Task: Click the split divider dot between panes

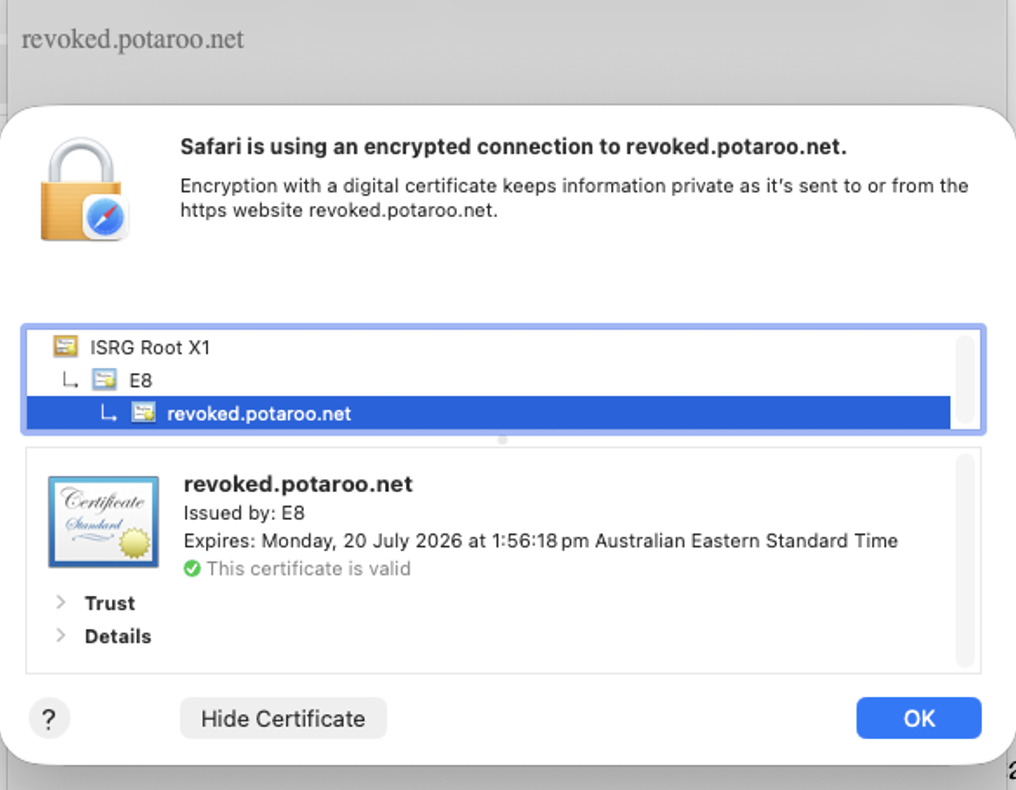Action: pyautogui.click(x=502, y=439)
